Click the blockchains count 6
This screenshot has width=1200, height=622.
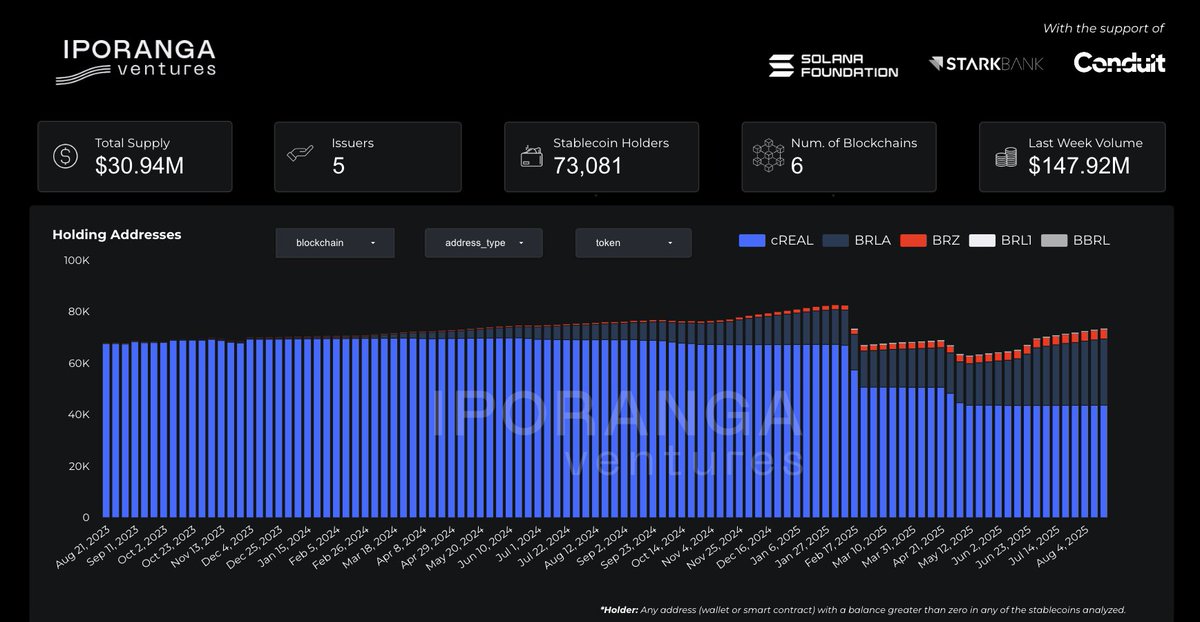point(797,167)
